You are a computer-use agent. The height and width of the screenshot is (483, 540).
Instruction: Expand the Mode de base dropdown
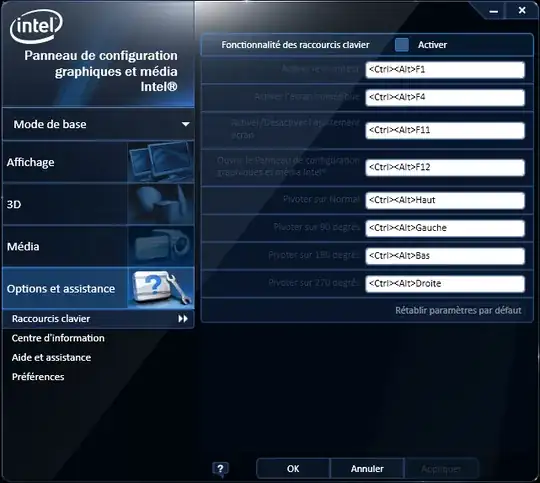click(98, 124)
